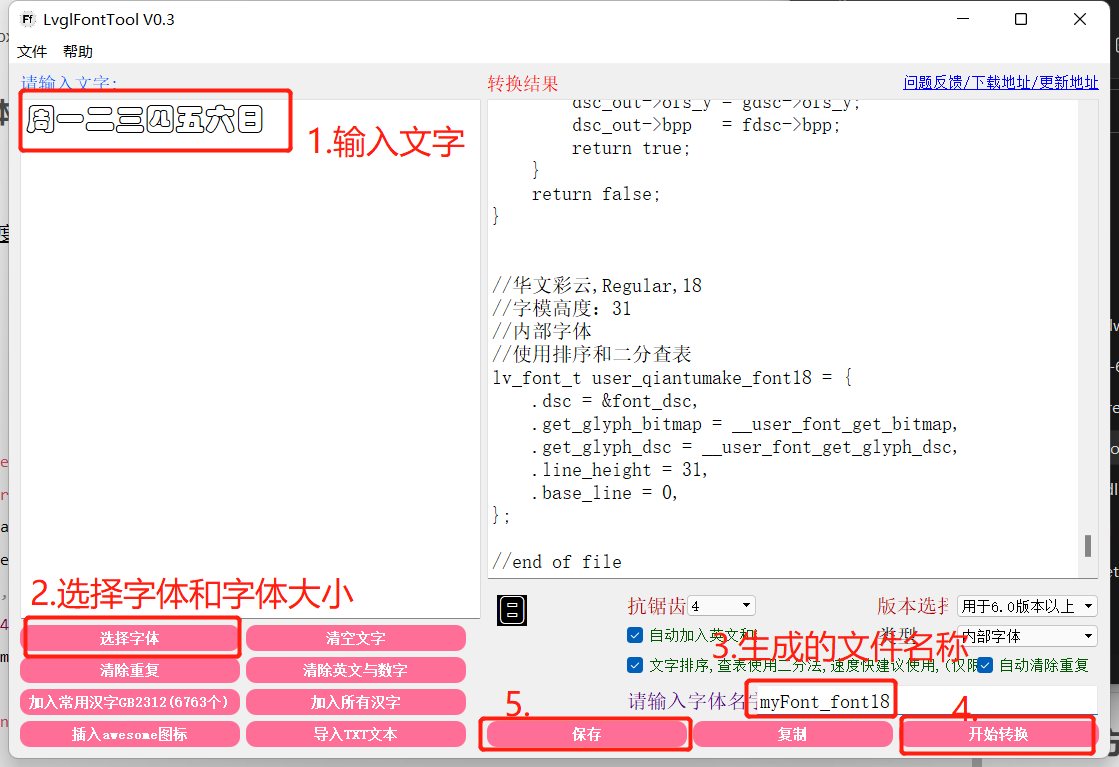Open the 问题反馈/下载地址/更新地址 link
The width and height of the screenshot is (1119, 767).
click(x=1002, y=82)
